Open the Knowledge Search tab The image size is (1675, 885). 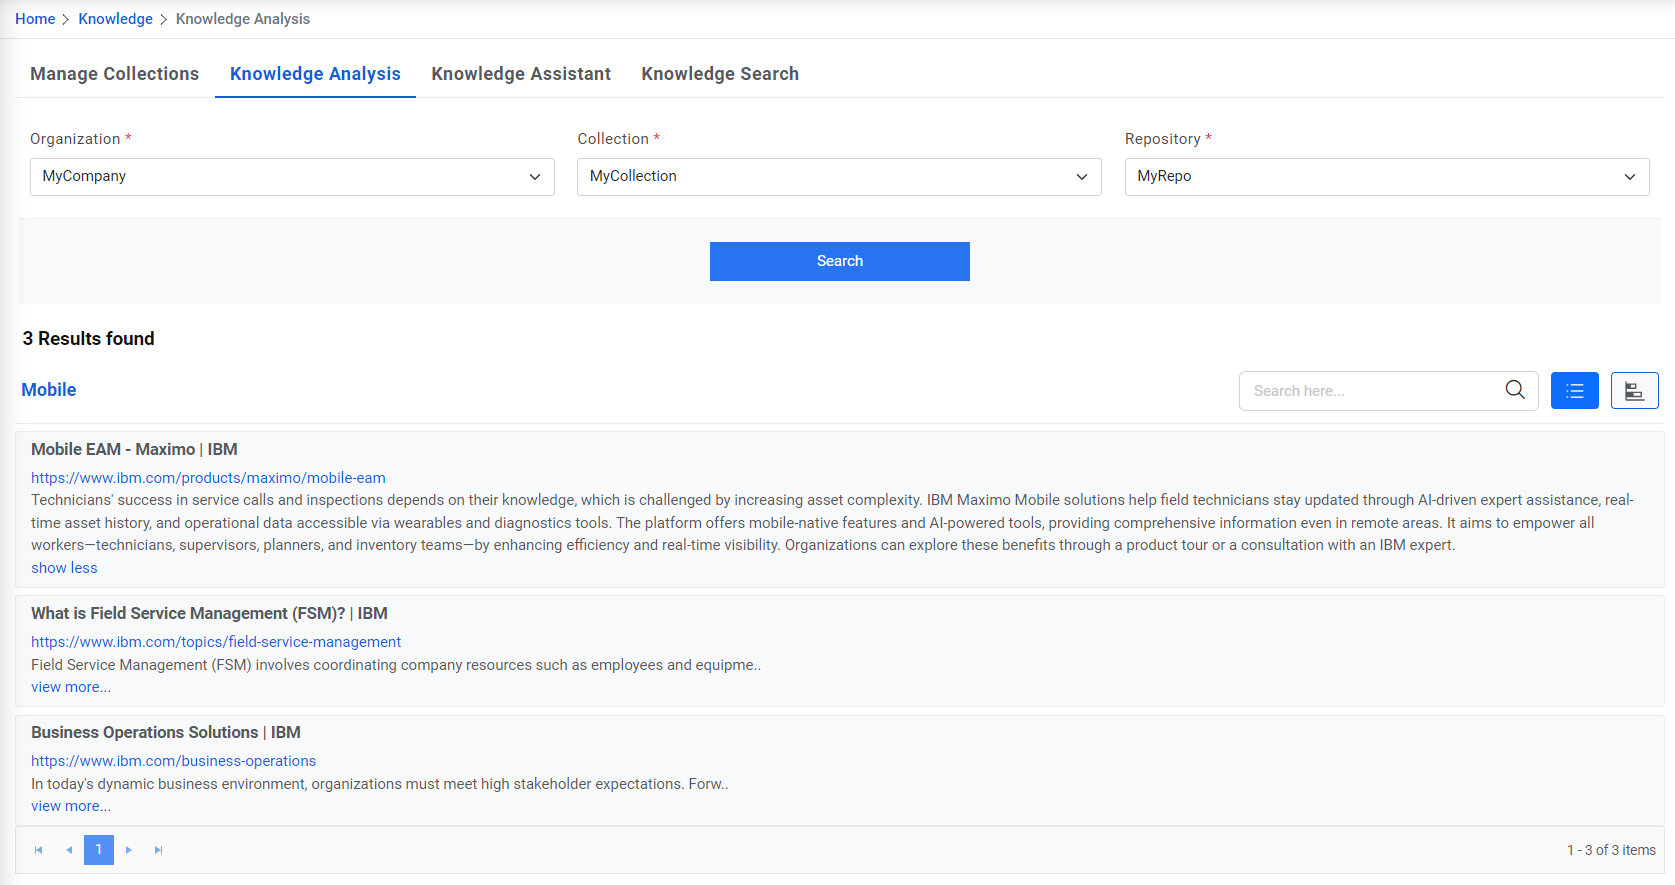(x=720, y=74)
